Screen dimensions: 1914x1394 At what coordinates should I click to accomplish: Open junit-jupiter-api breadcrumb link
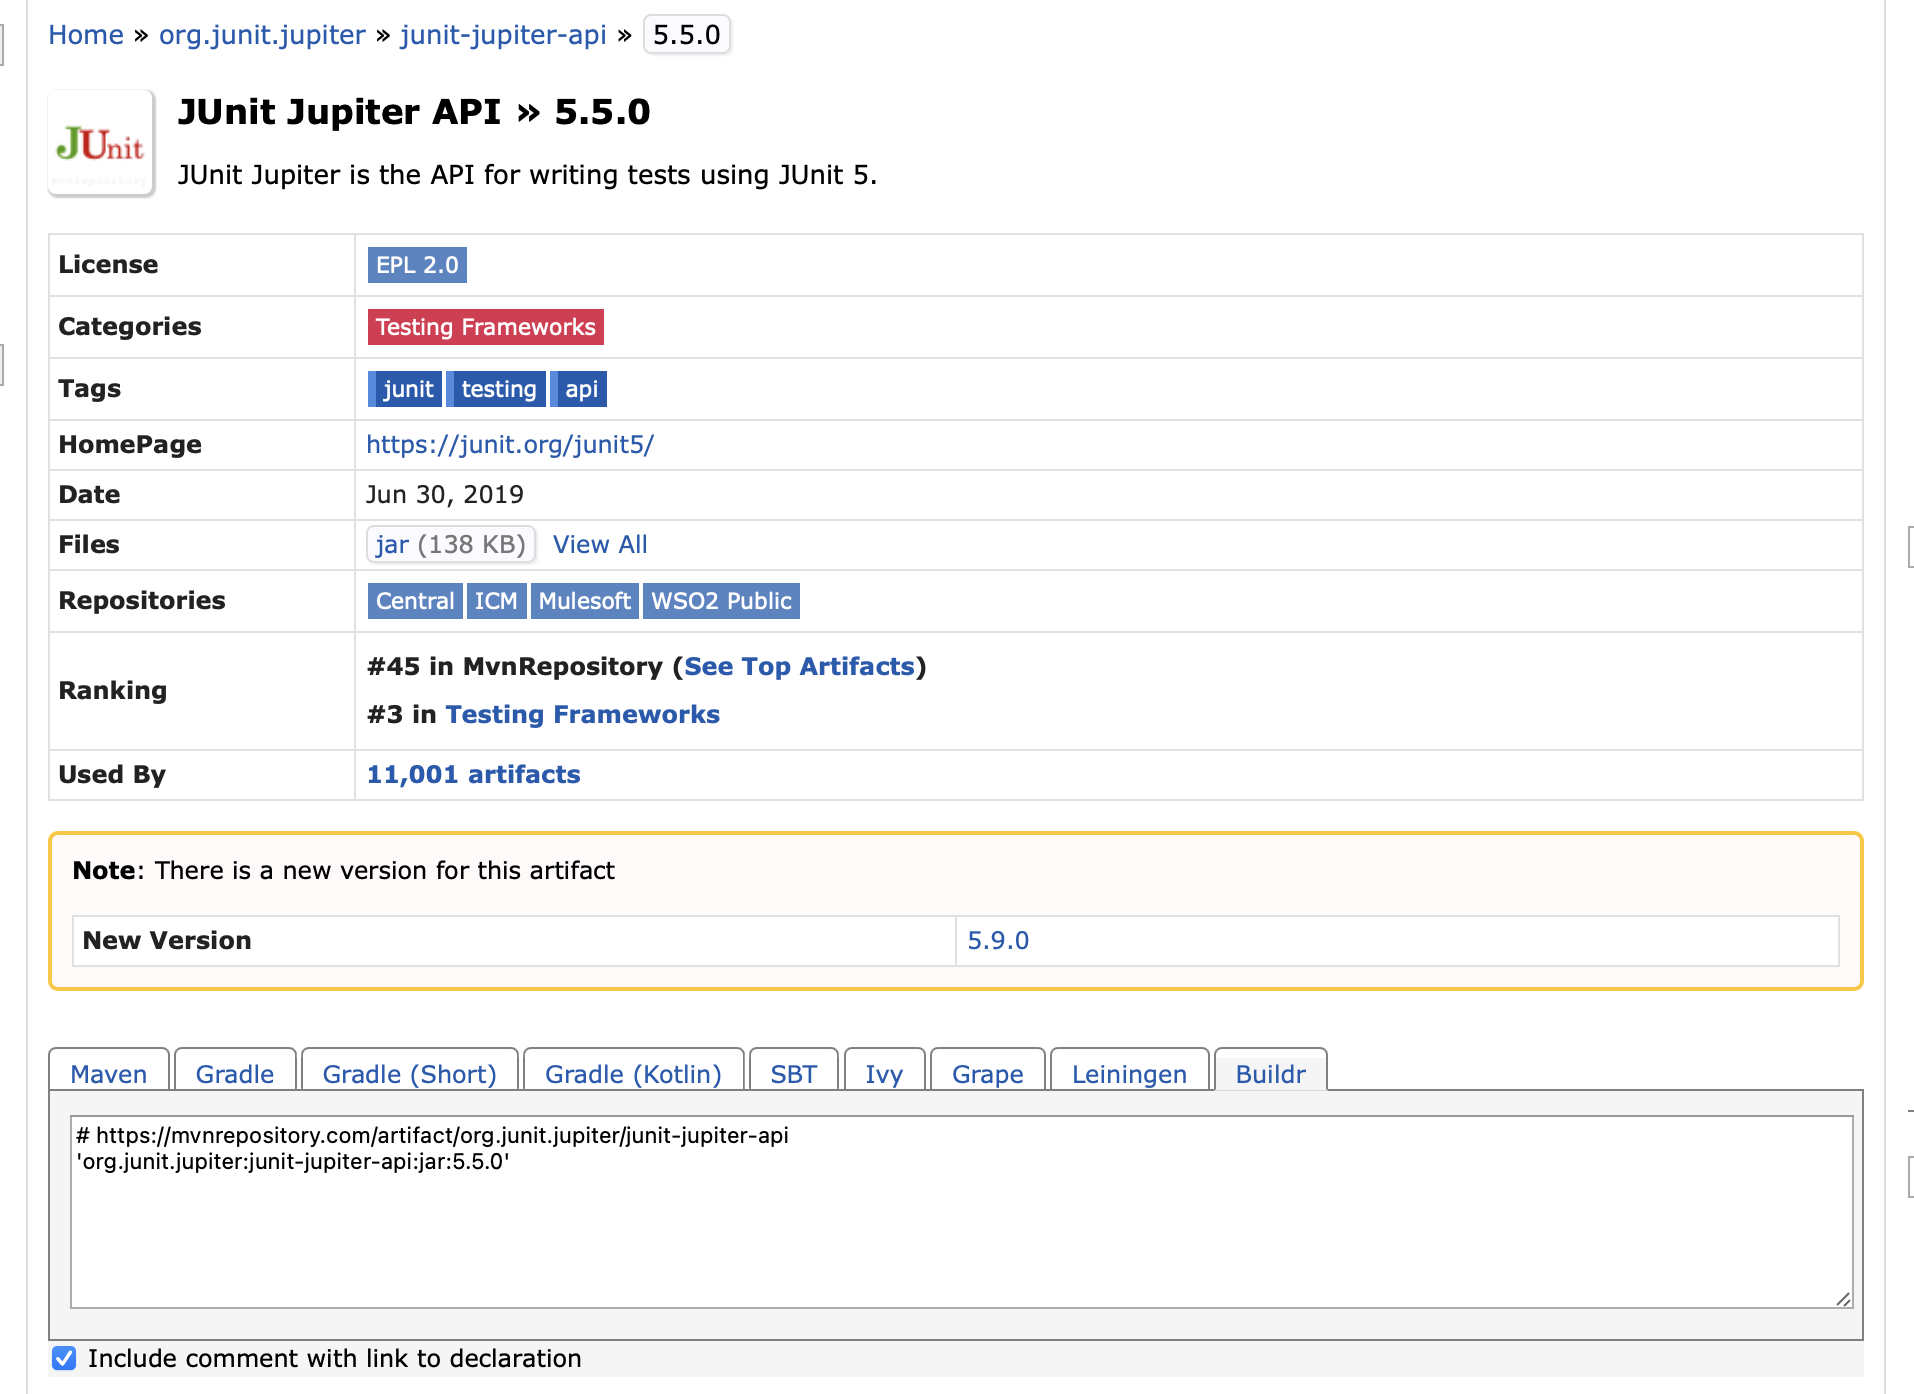pos(503,35)
